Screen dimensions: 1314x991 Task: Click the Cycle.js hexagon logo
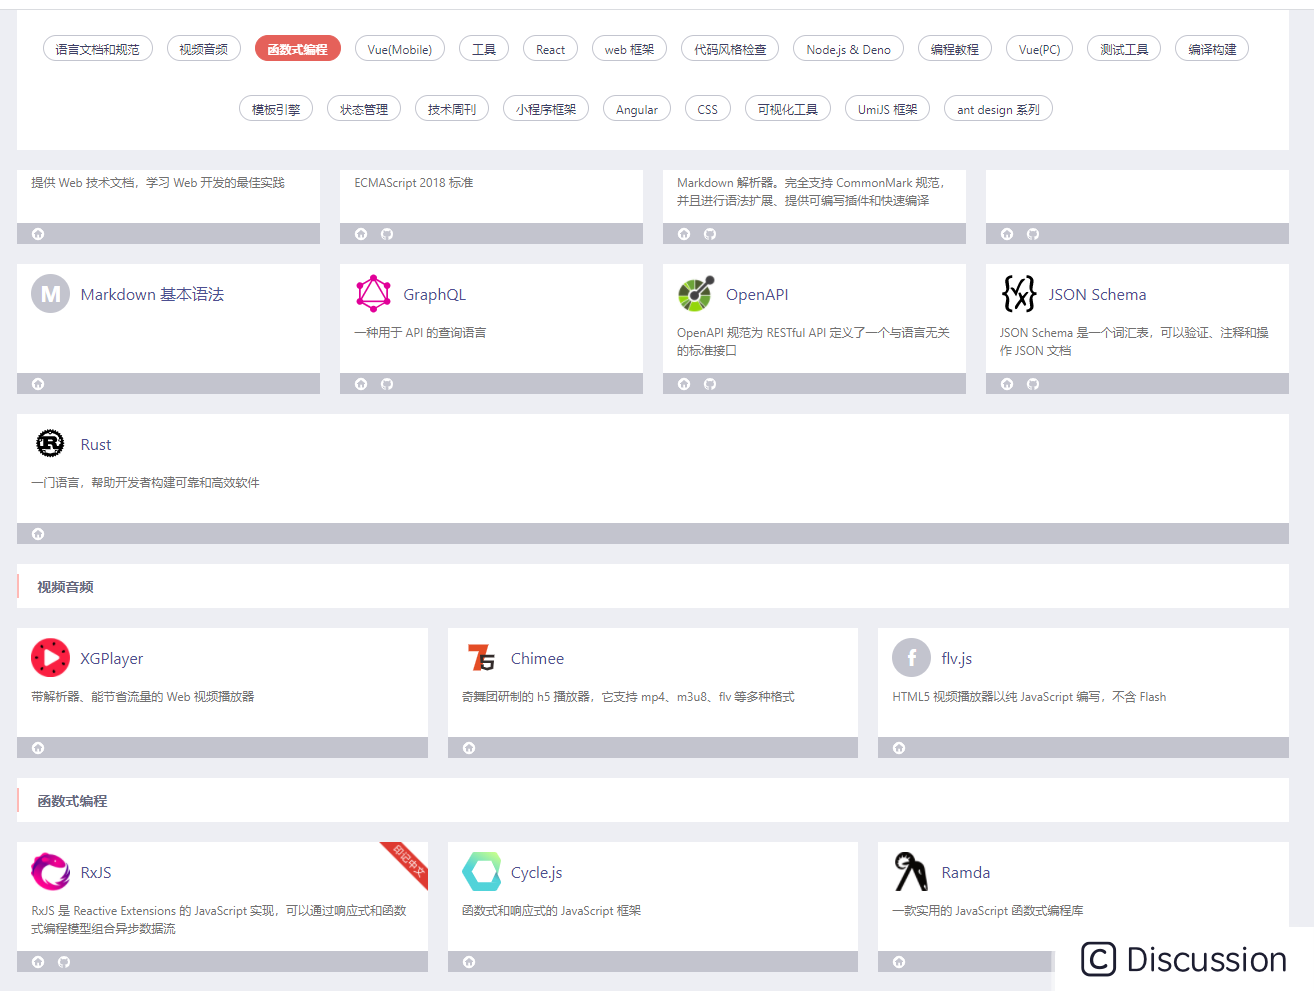(x=481, y=872)
